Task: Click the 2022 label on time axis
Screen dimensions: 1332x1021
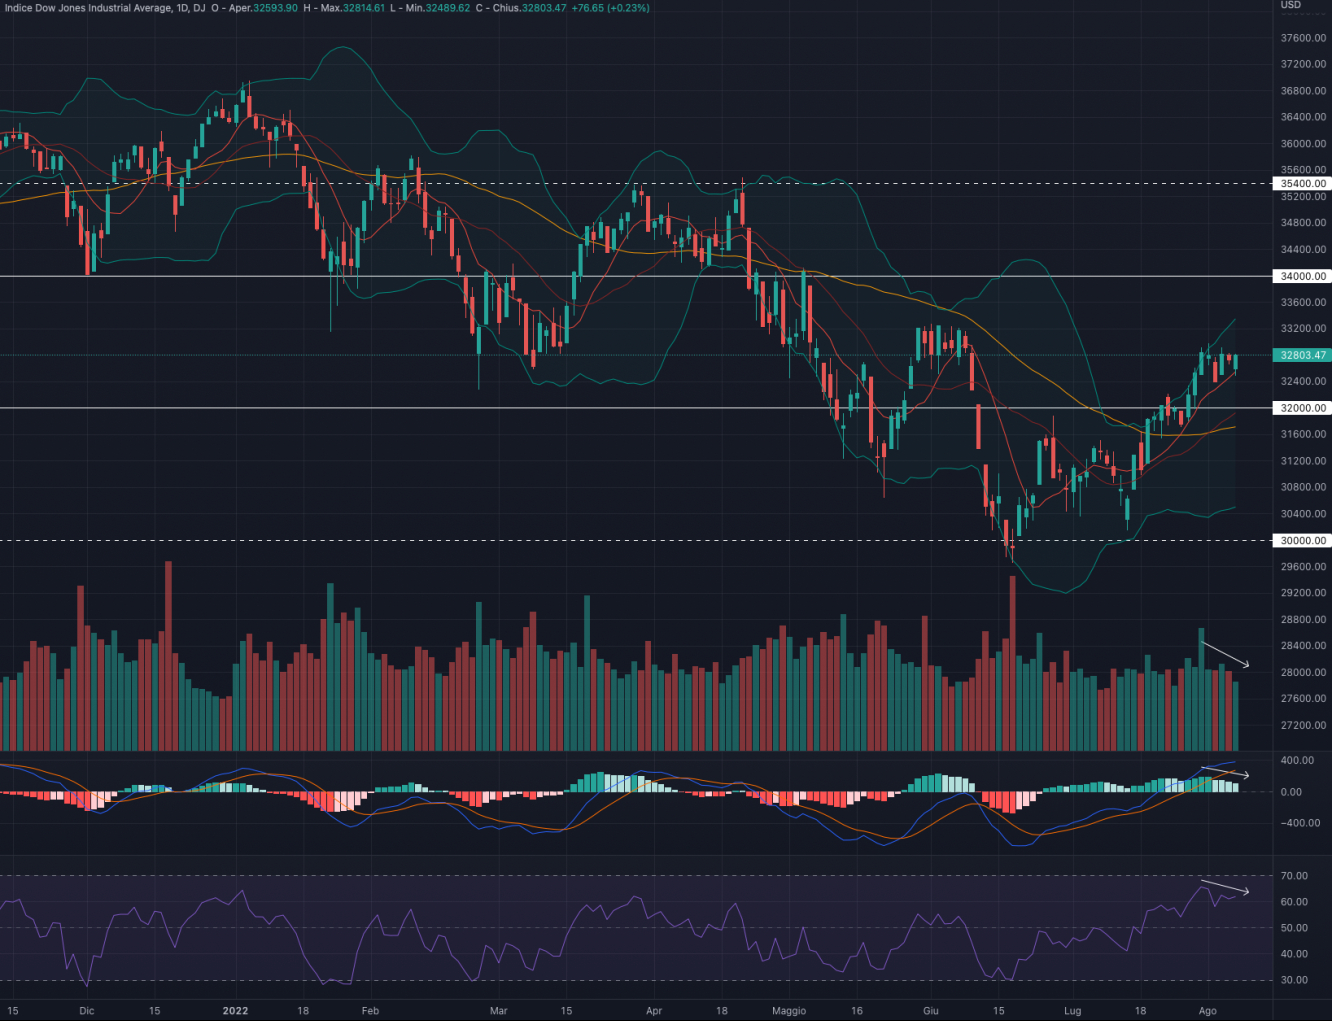Action: [235, 1011]
